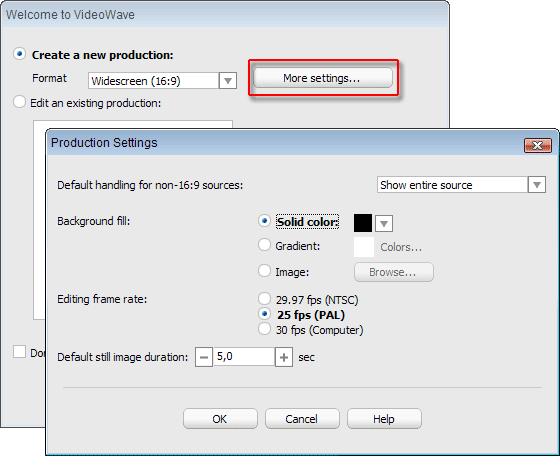The width and height of the screenshot is (560, 456).
Task: Choose 25 fps (PAL) frame rate
Action: point(264,314)
